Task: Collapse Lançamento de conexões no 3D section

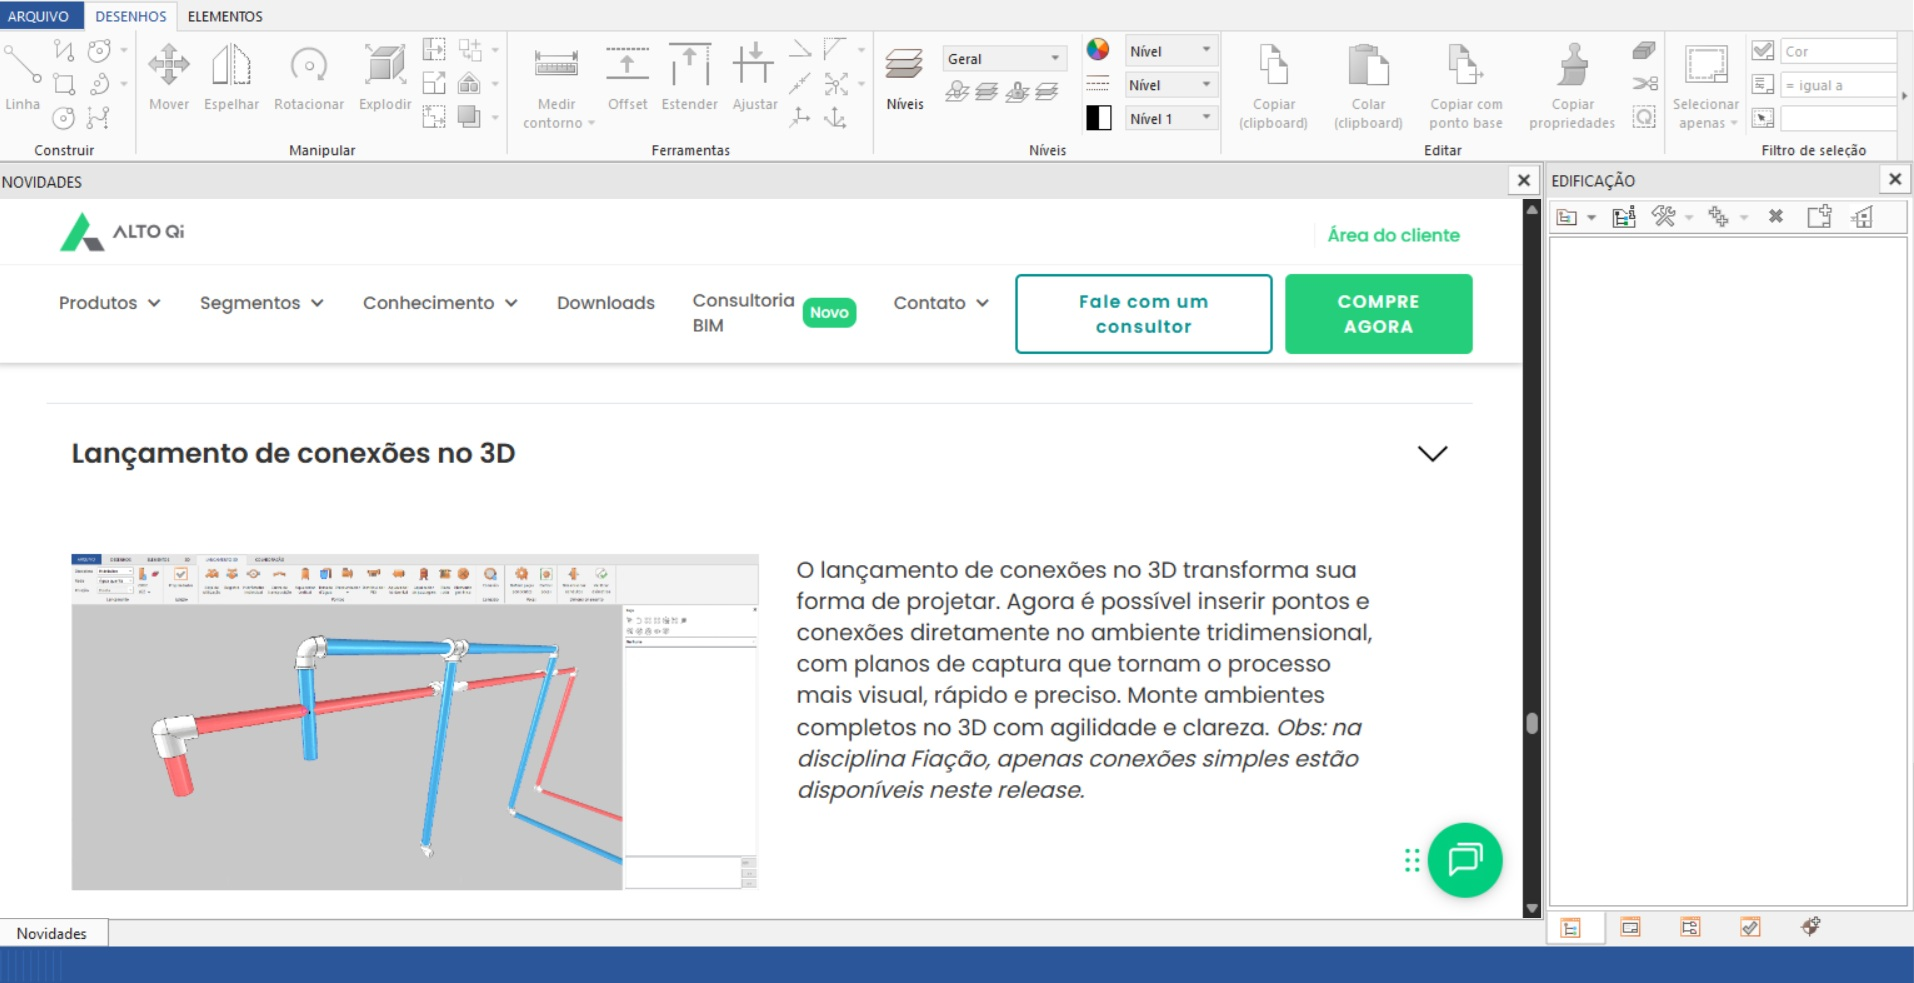Action: 1432,453
